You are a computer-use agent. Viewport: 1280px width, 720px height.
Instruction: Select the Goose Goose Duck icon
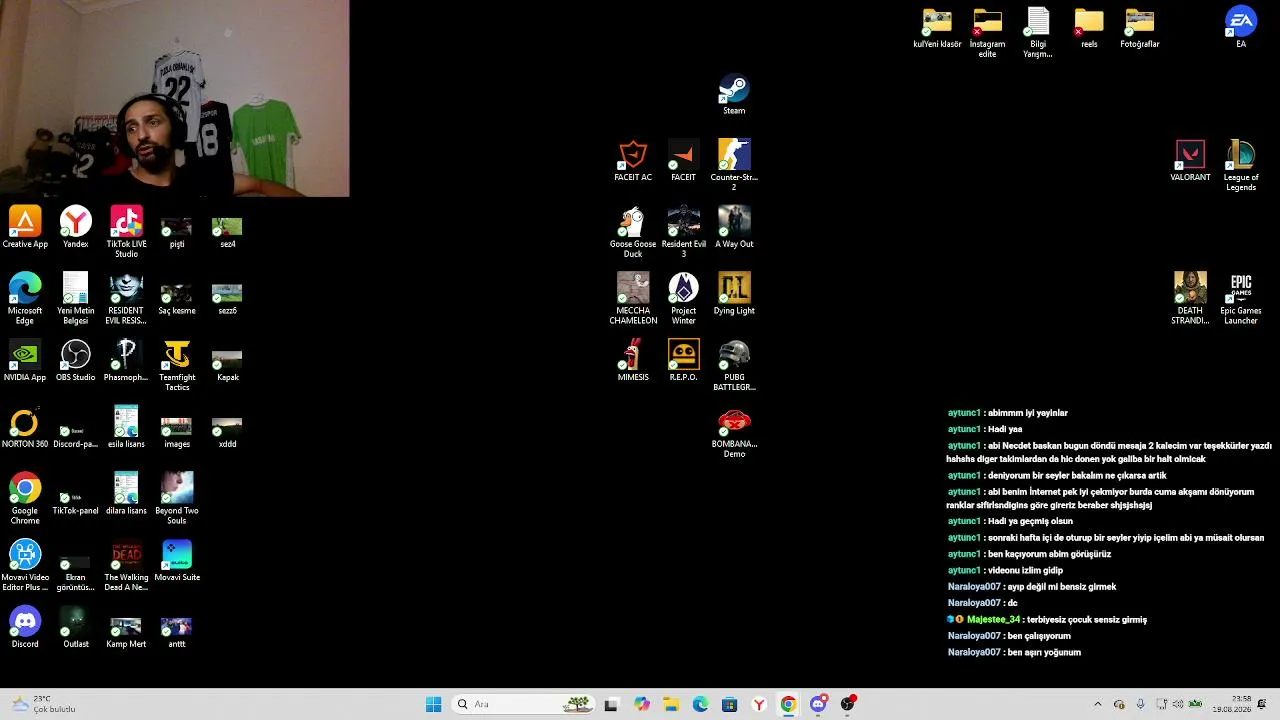(633, 232)
